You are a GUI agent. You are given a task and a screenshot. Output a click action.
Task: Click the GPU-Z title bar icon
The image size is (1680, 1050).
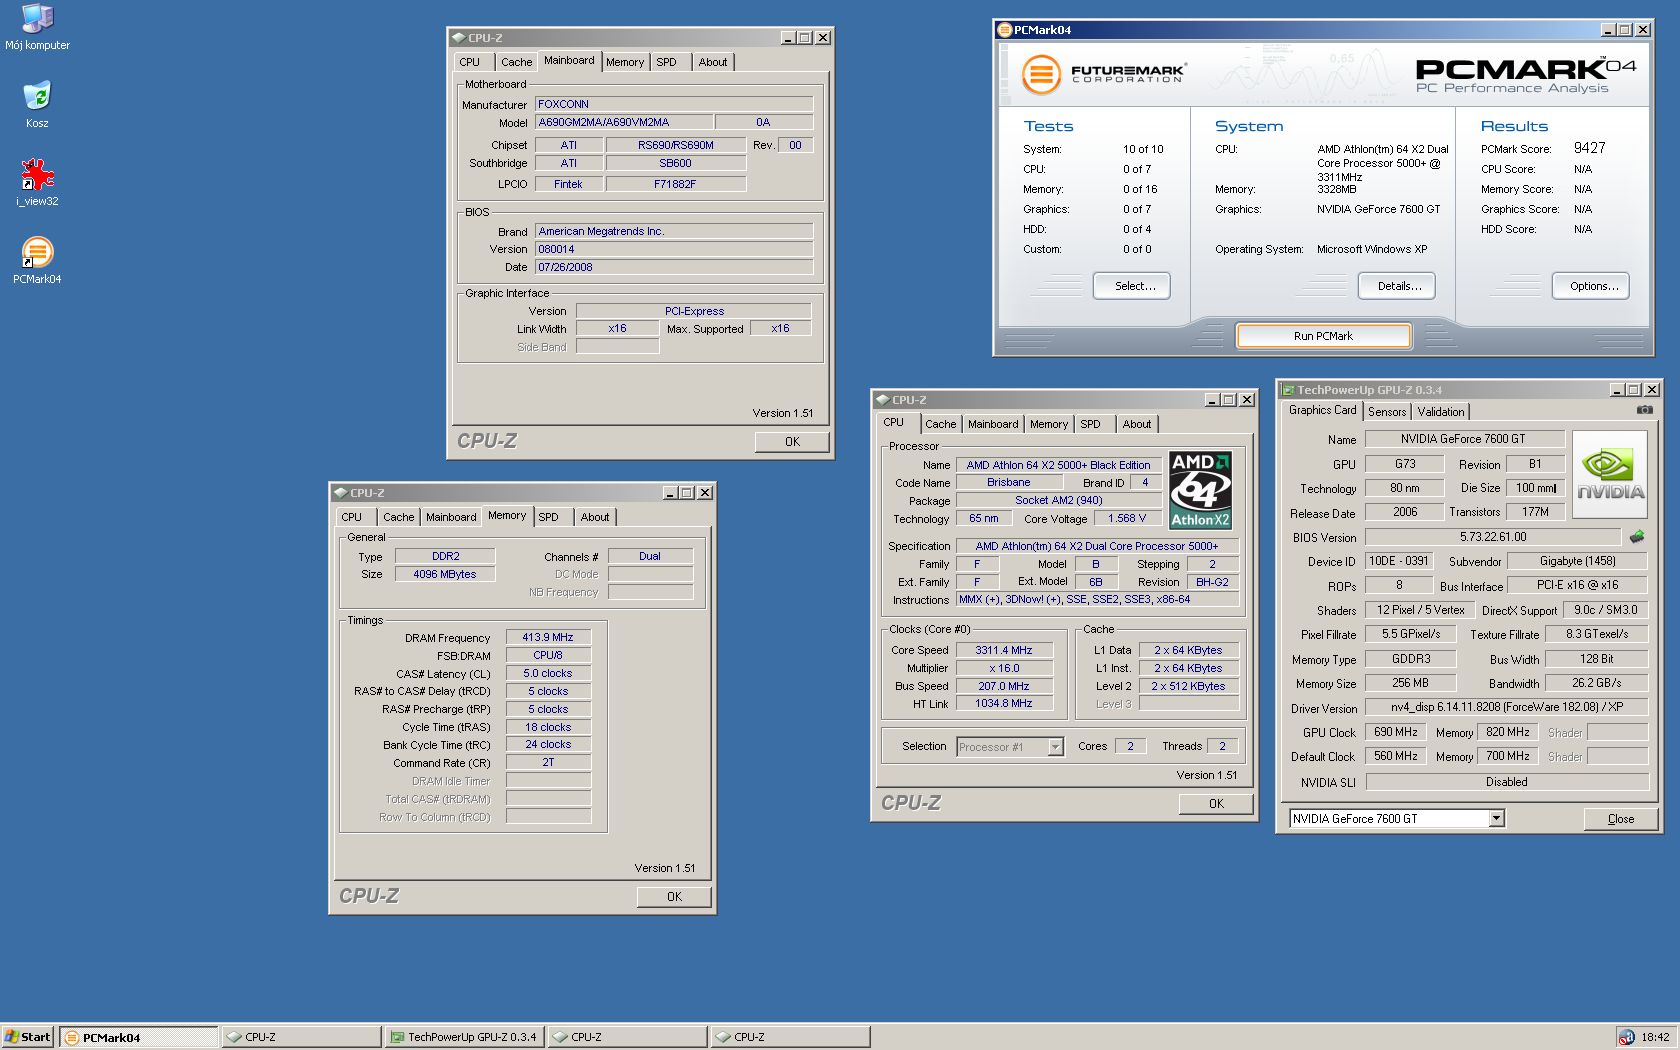[1288, 390]
